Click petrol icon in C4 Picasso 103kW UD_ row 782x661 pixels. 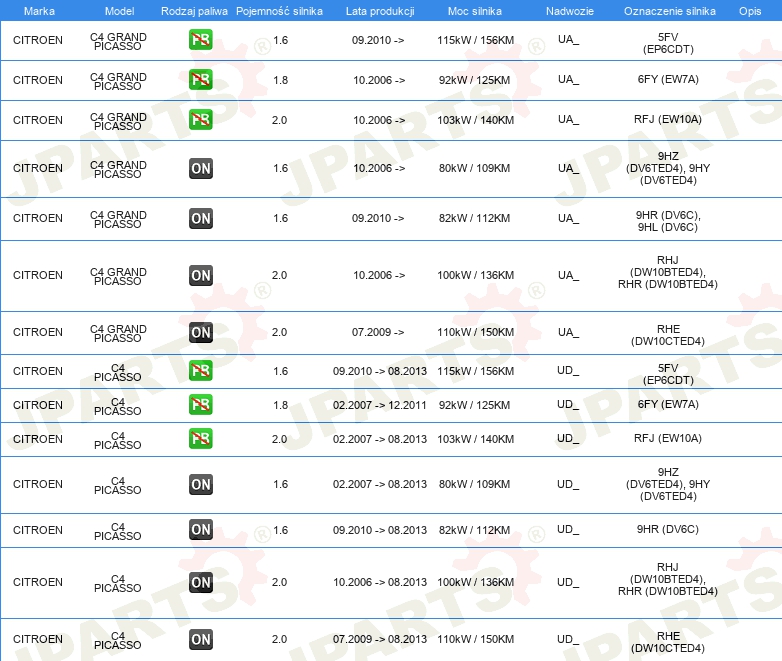pos(200,439)
